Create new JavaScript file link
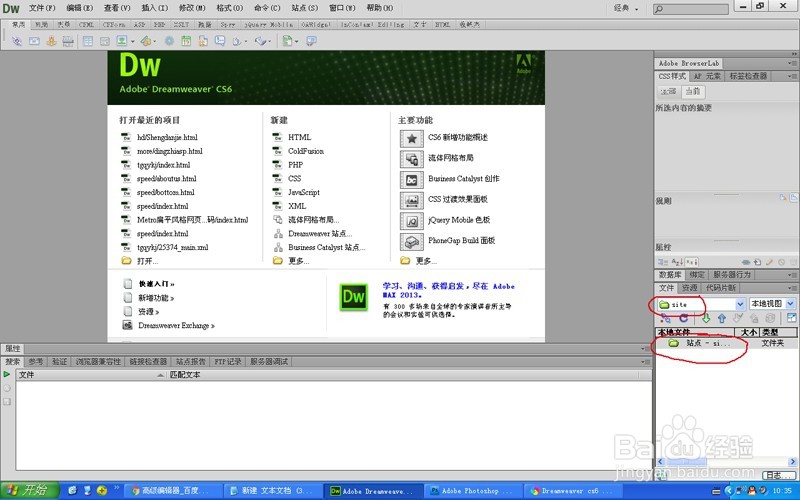 coord(304,192)
